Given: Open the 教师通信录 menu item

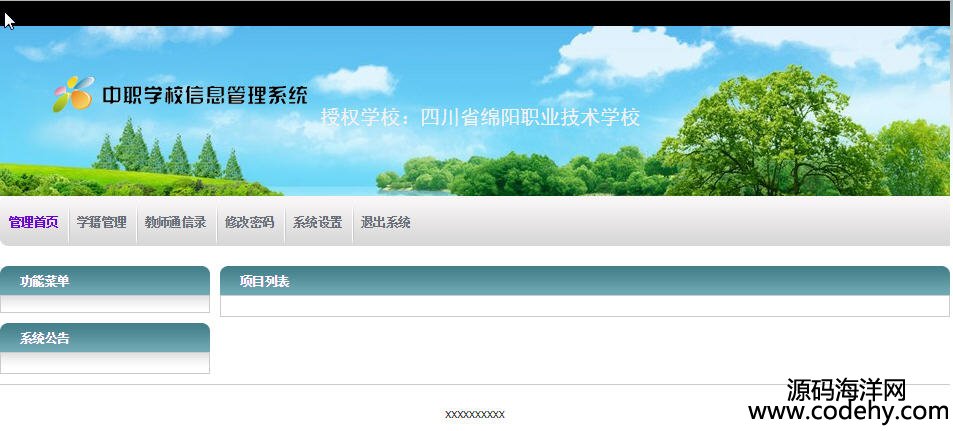Looking at the screenshot, I should (175, 222).
